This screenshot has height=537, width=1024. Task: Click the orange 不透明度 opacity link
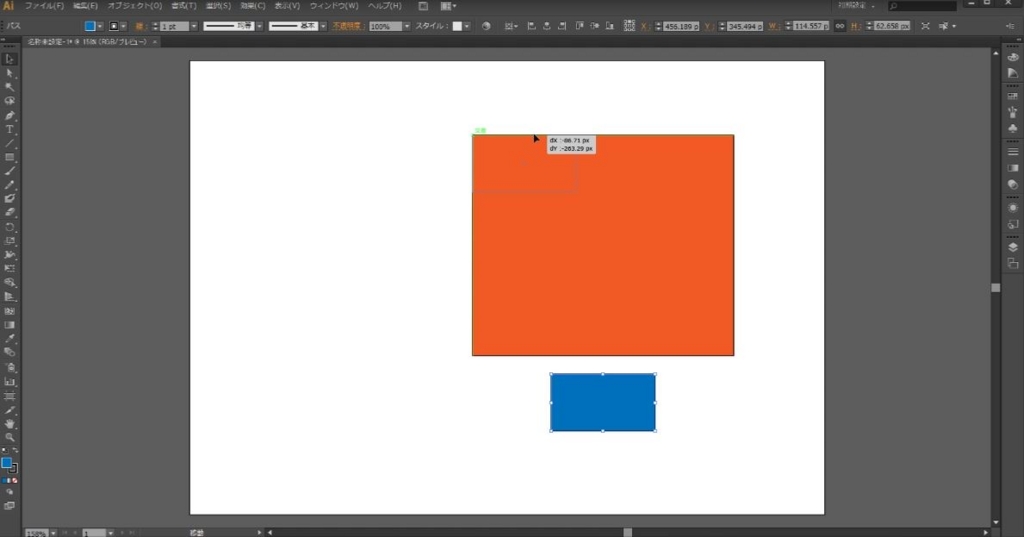pyautogui.click(x=347, y=26)
